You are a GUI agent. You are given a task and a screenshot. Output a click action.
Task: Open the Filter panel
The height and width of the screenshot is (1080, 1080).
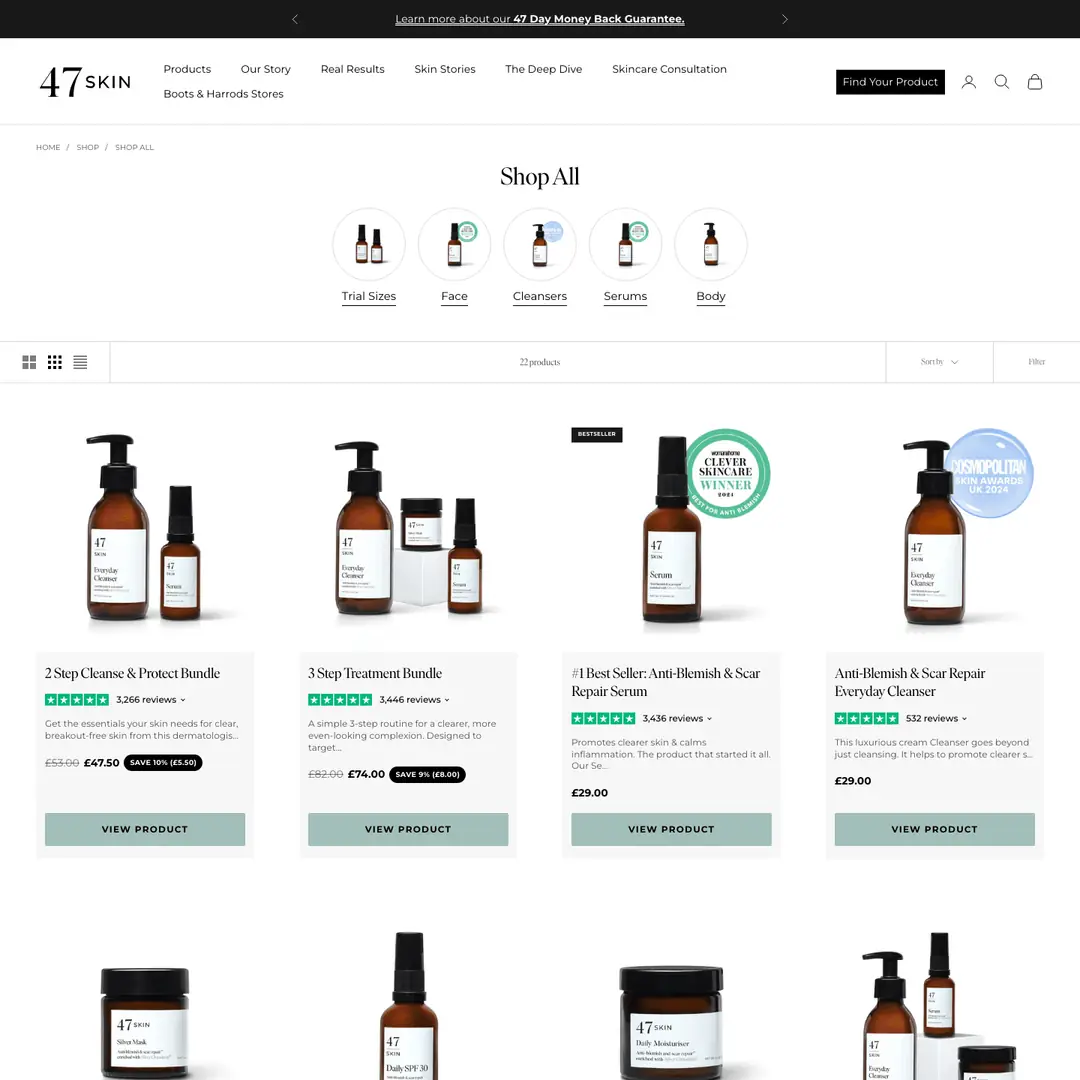tap(1036, 362)
